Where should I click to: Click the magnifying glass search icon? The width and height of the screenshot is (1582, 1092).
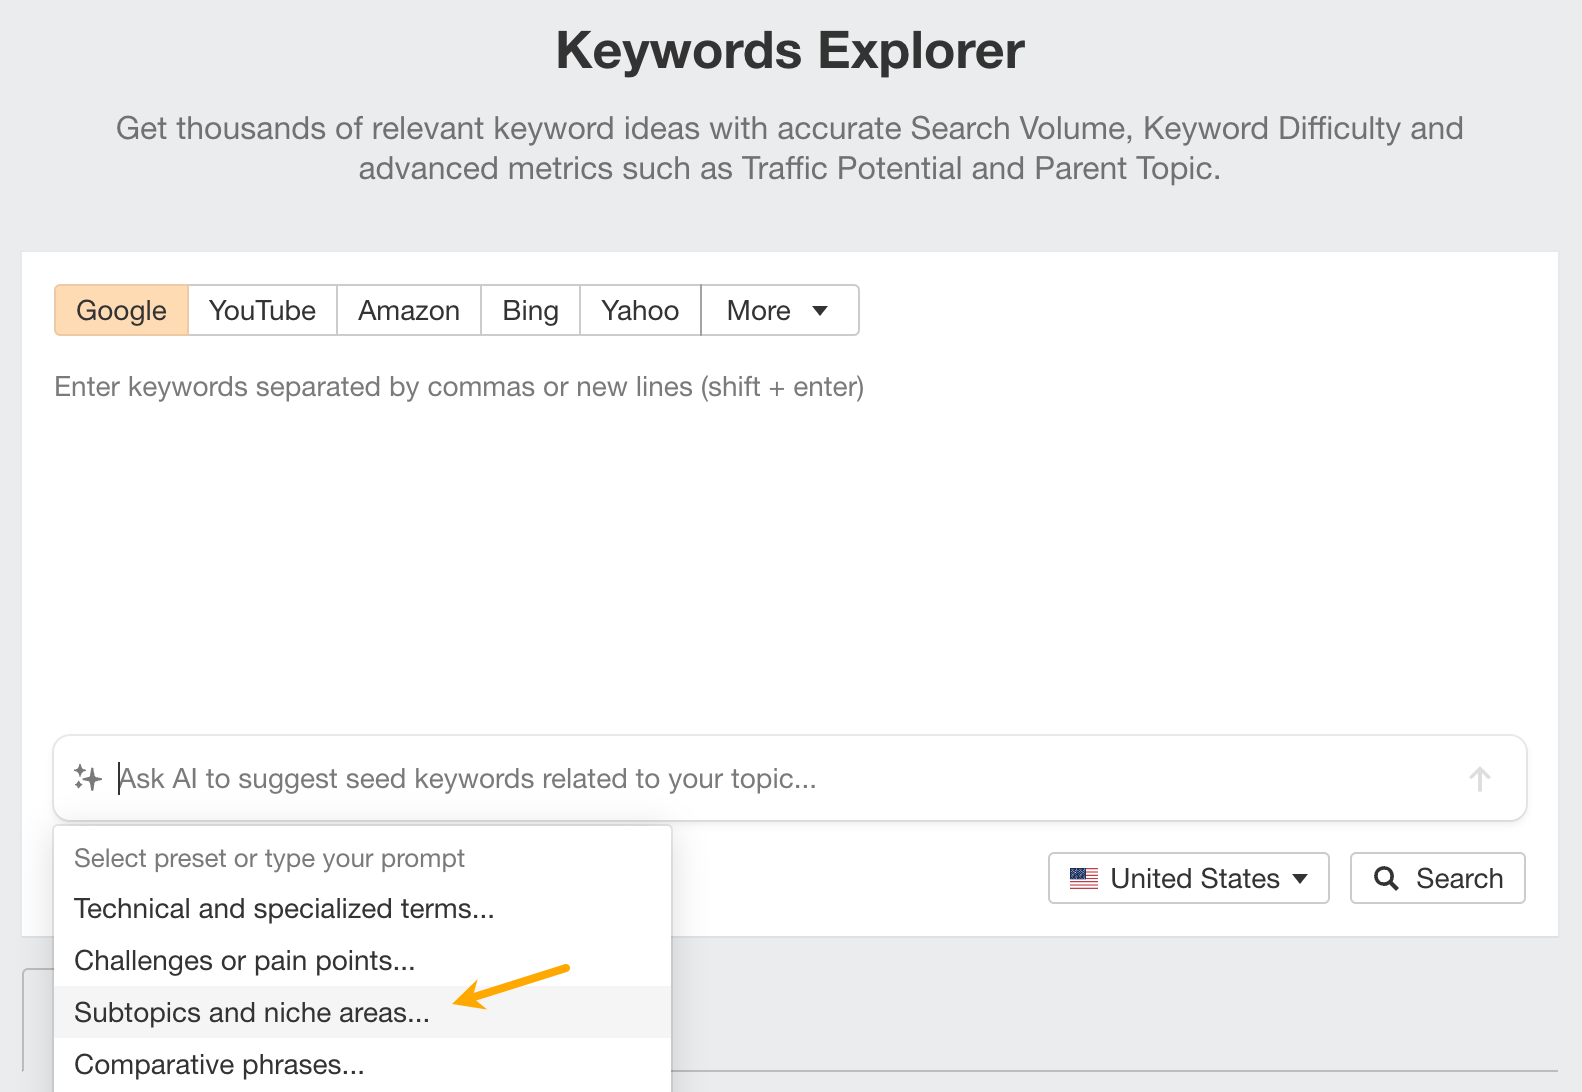click(1388, 878)
